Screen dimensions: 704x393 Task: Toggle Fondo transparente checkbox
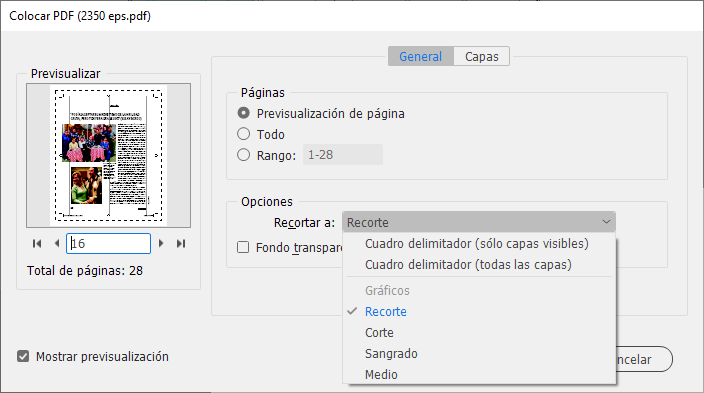pyautogui.click(x=243, y=247)
